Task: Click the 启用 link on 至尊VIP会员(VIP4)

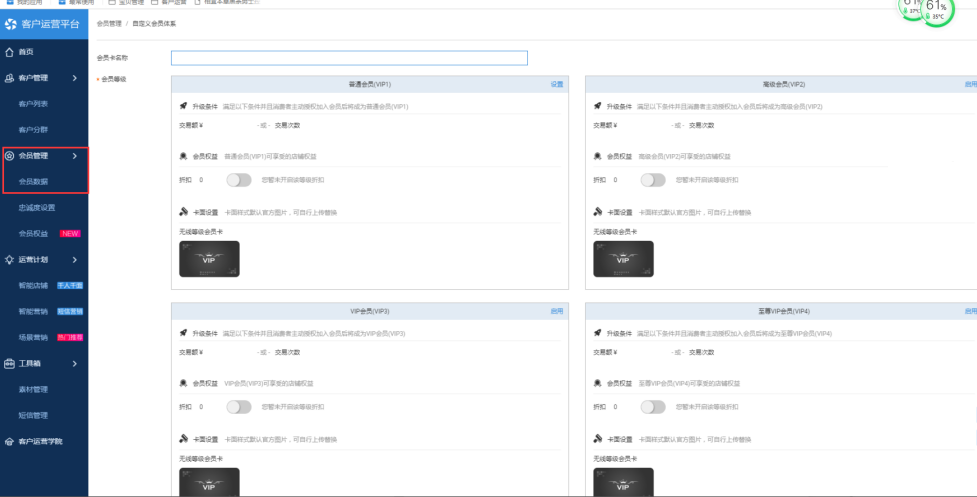Action: (x=971, y=311)
